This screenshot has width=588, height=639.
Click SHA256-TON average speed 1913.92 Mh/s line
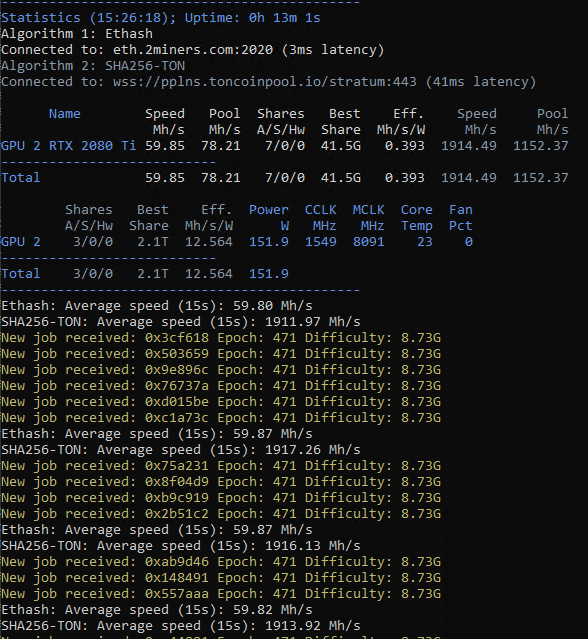coord(181,626)
